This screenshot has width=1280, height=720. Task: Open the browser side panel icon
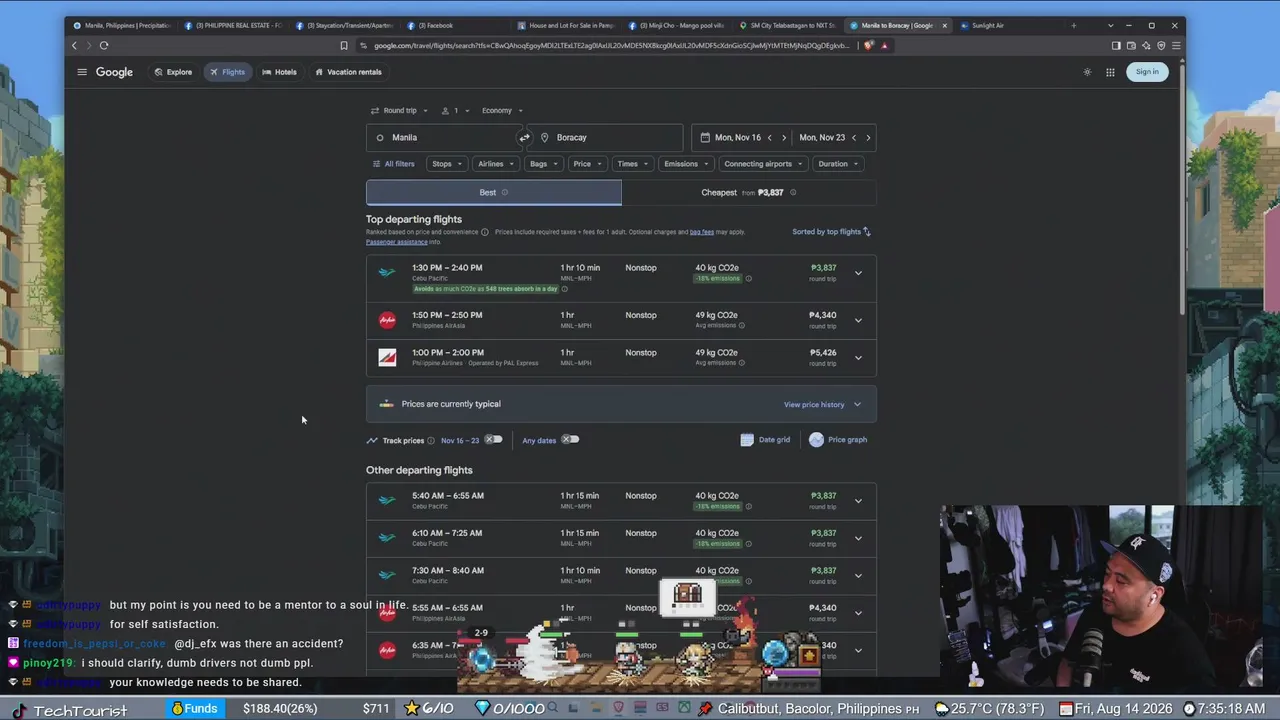[x=1116, y=45]
